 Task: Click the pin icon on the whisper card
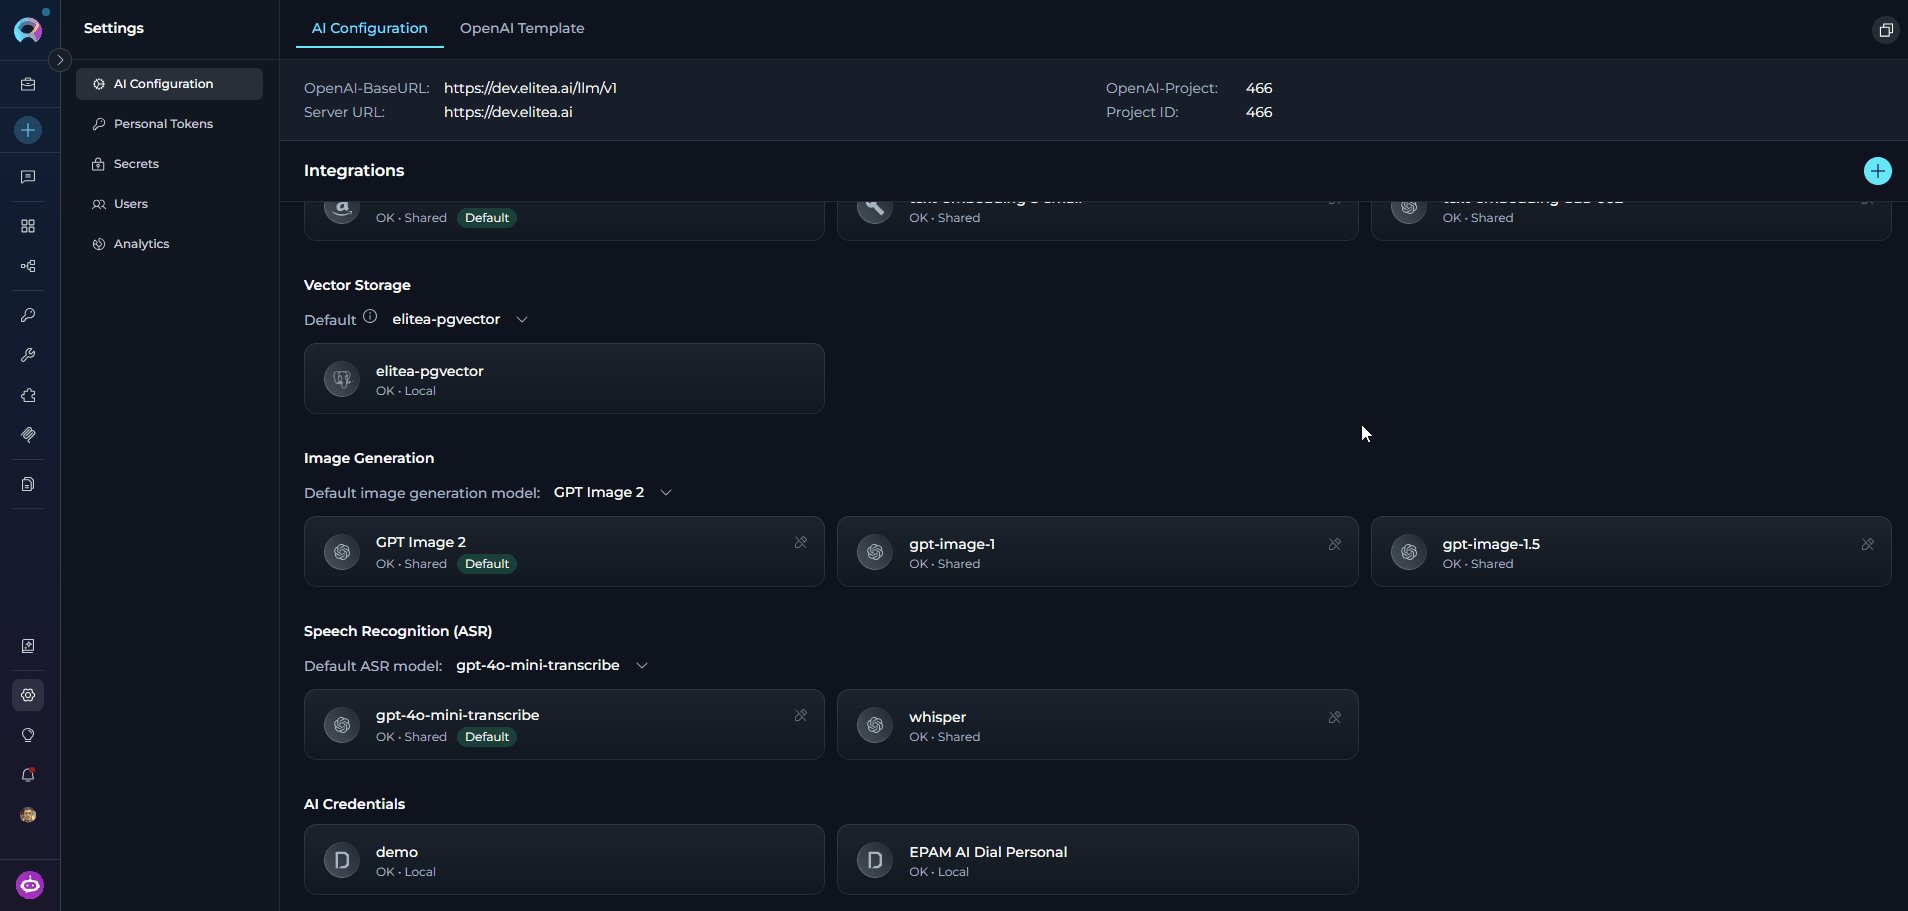[x=1334, y=717]
